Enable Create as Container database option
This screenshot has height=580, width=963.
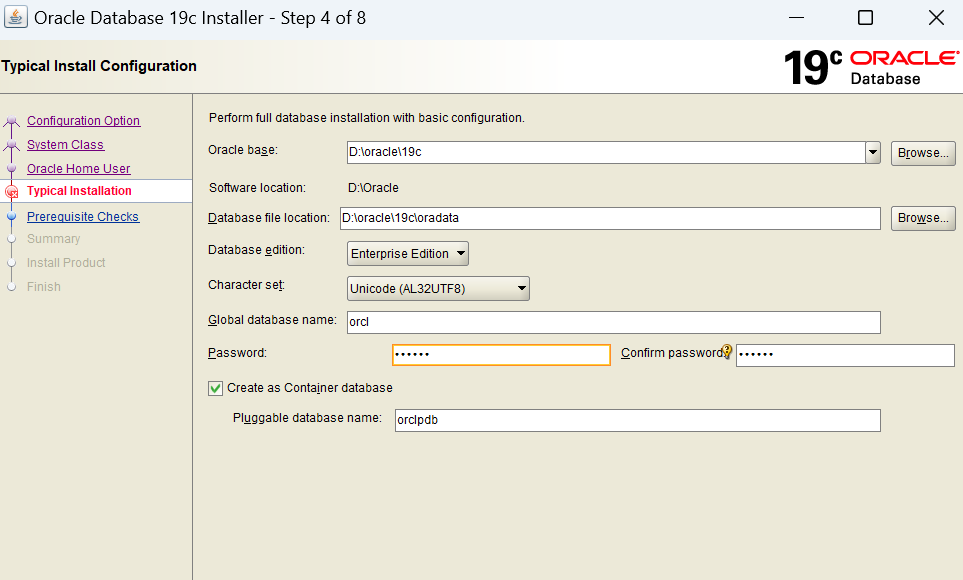214,388
